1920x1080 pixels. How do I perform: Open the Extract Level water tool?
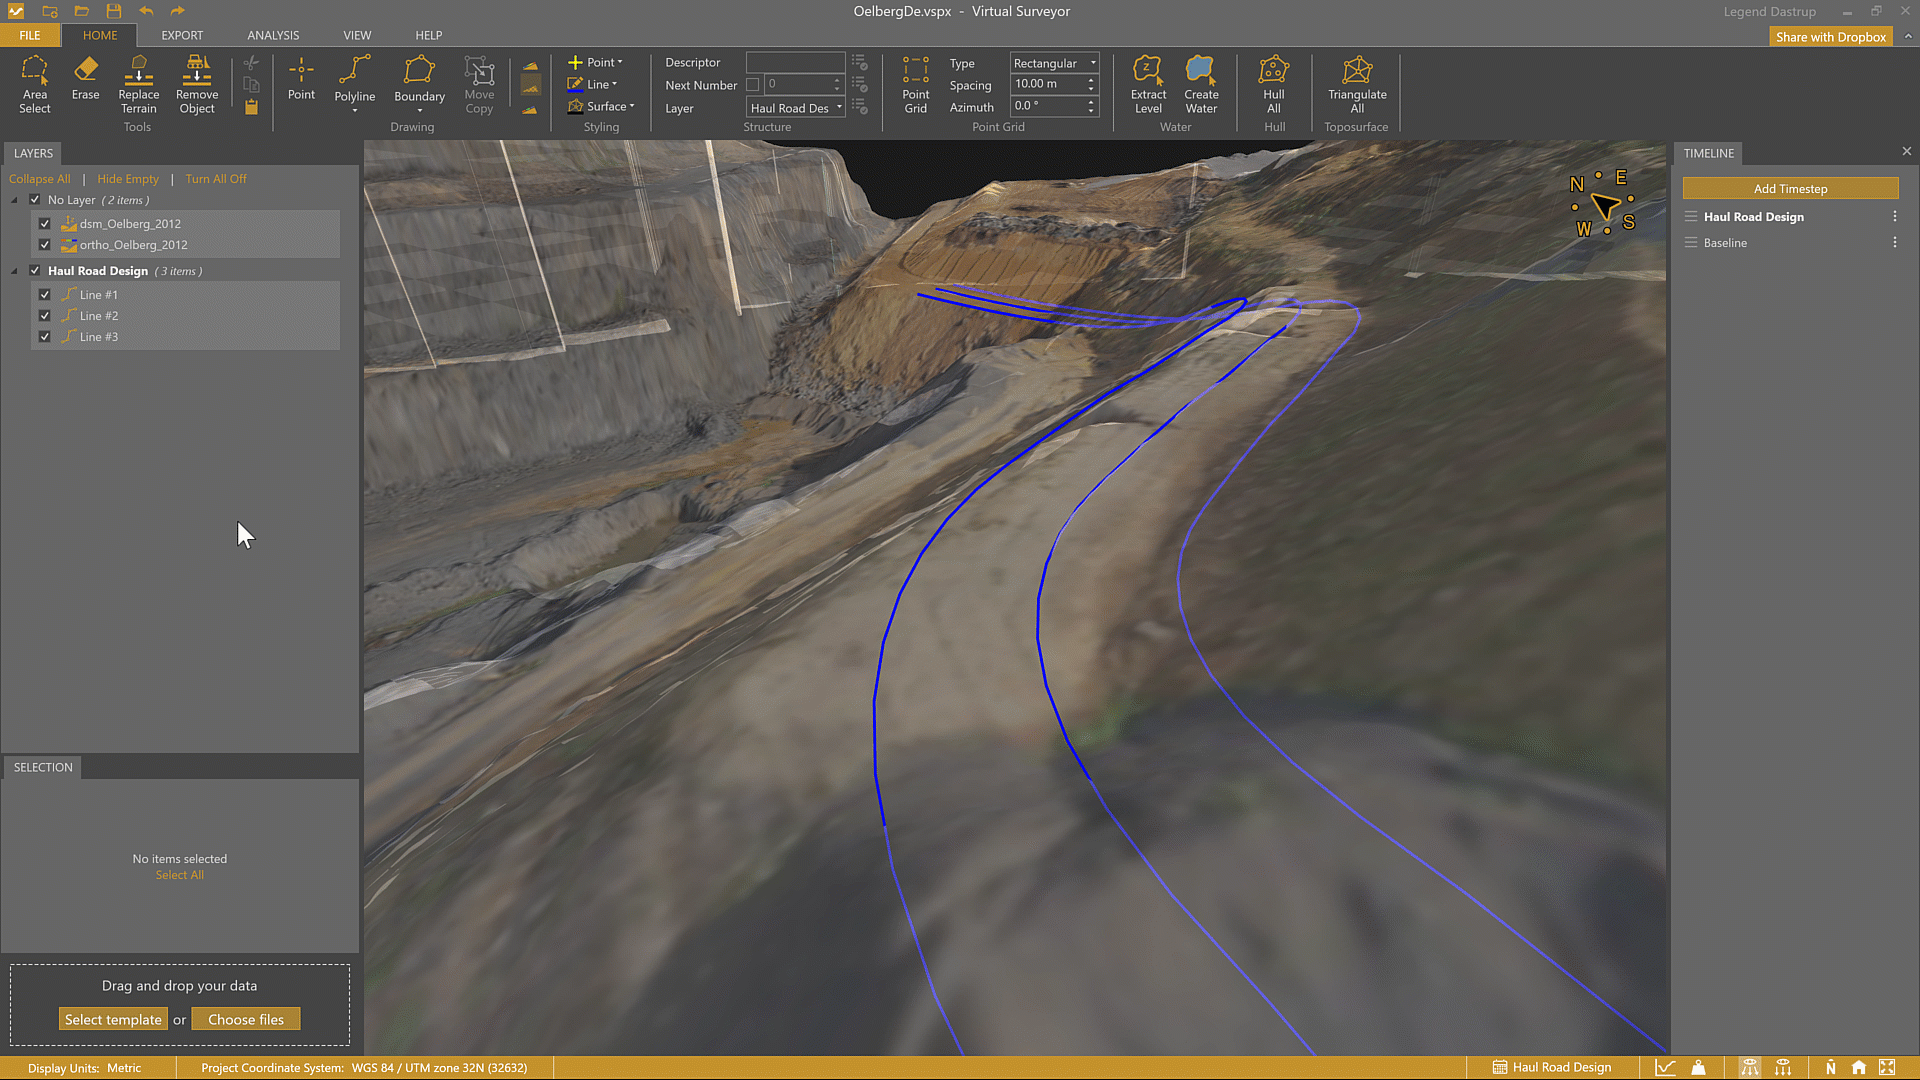(x=1147, y=84)
